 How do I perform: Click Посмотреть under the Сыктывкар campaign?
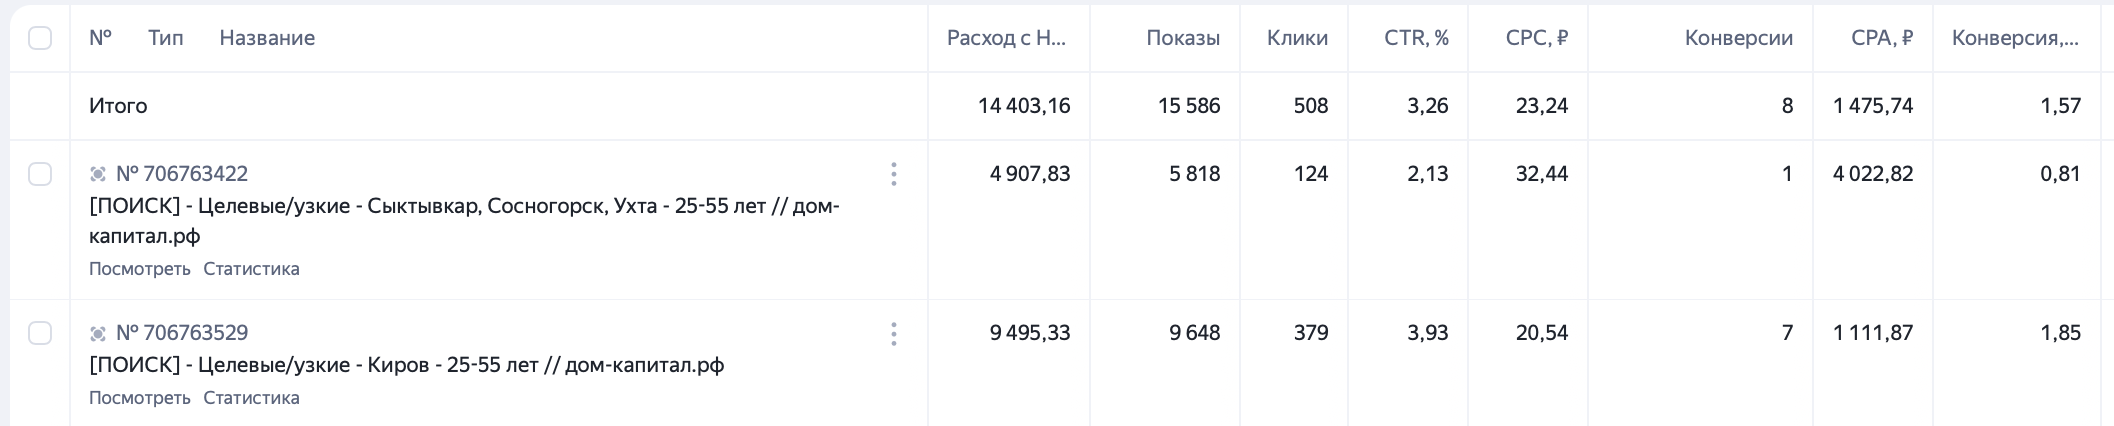139,269
